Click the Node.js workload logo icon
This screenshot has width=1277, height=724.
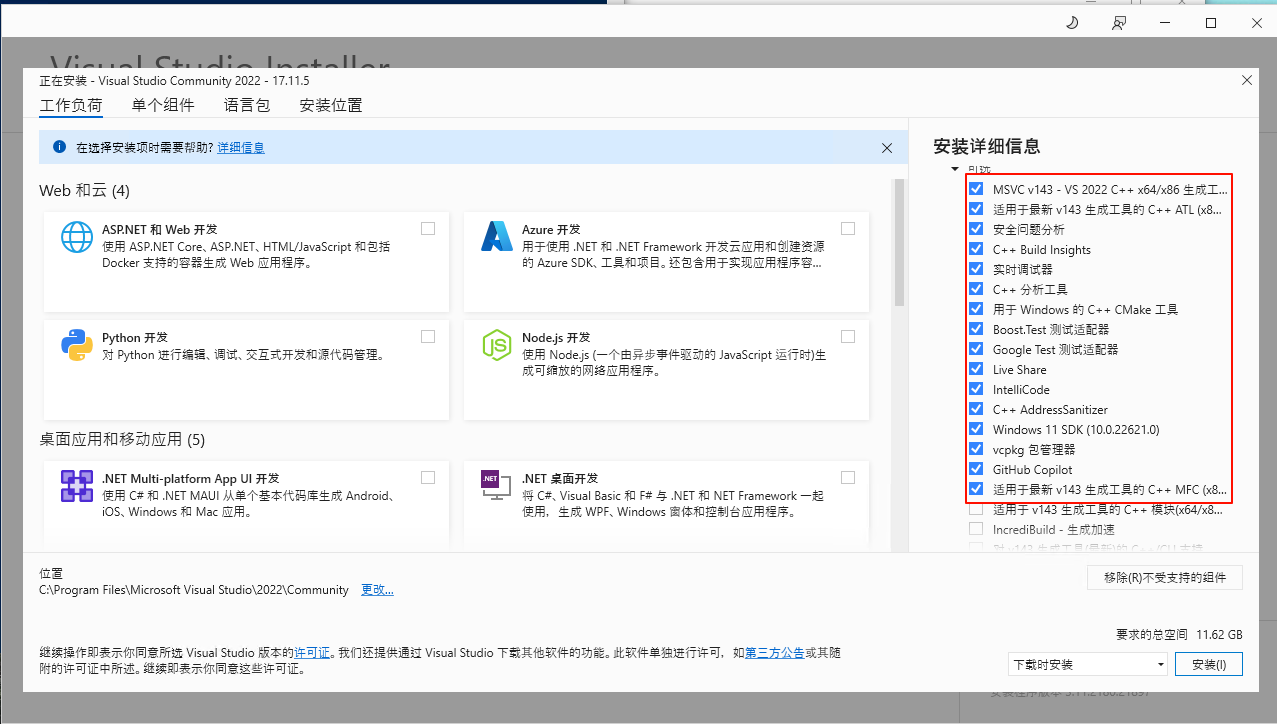[x=497, y=345]
